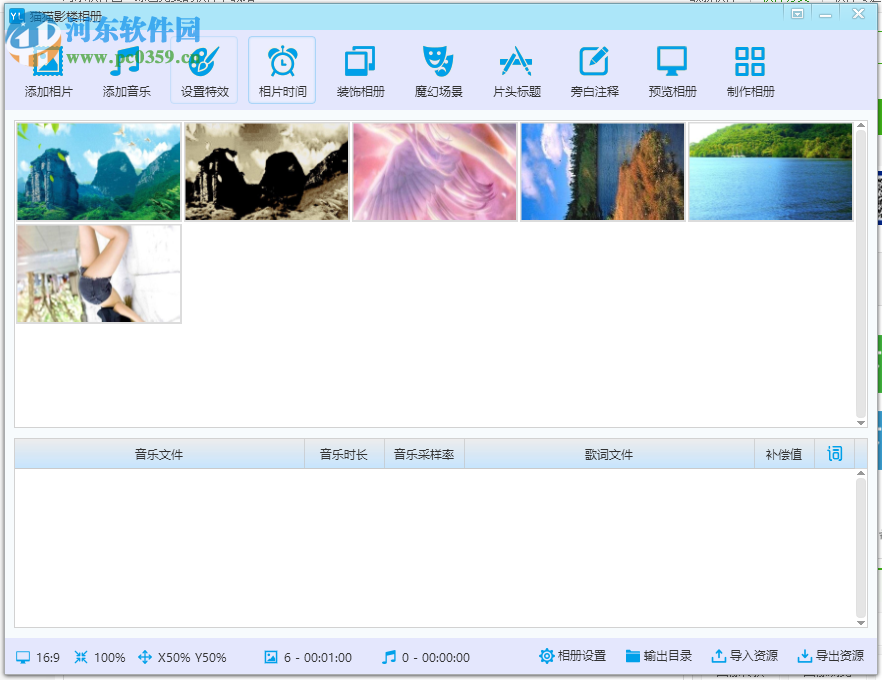Open 输出目录 output folder
882x680 pixels.
(659, 656)
